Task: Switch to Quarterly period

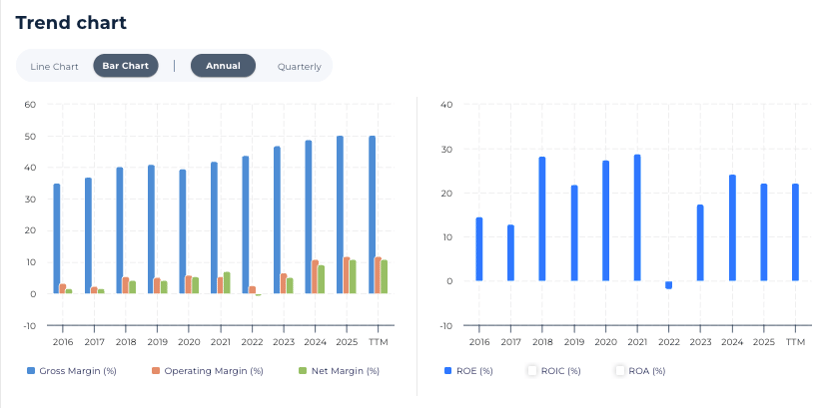Action: click(299, 67)
